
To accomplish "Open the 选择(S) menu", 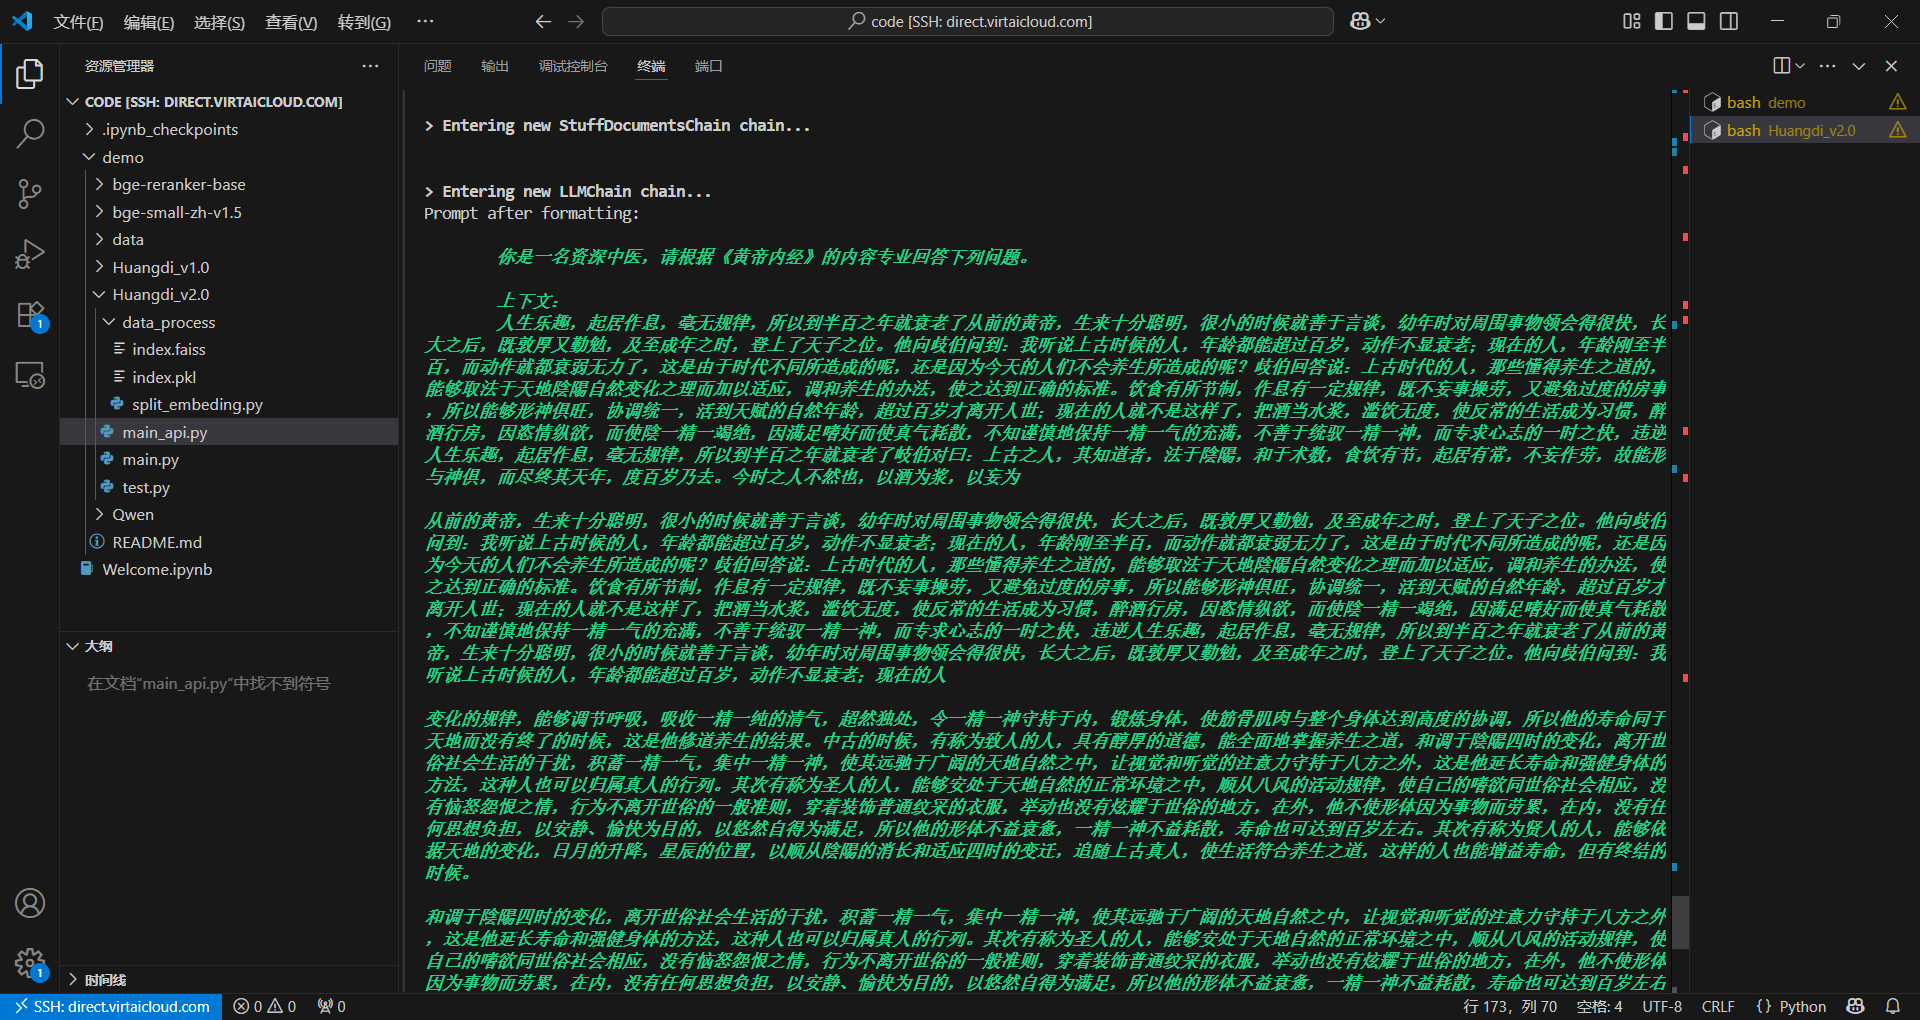I will 219,22.
